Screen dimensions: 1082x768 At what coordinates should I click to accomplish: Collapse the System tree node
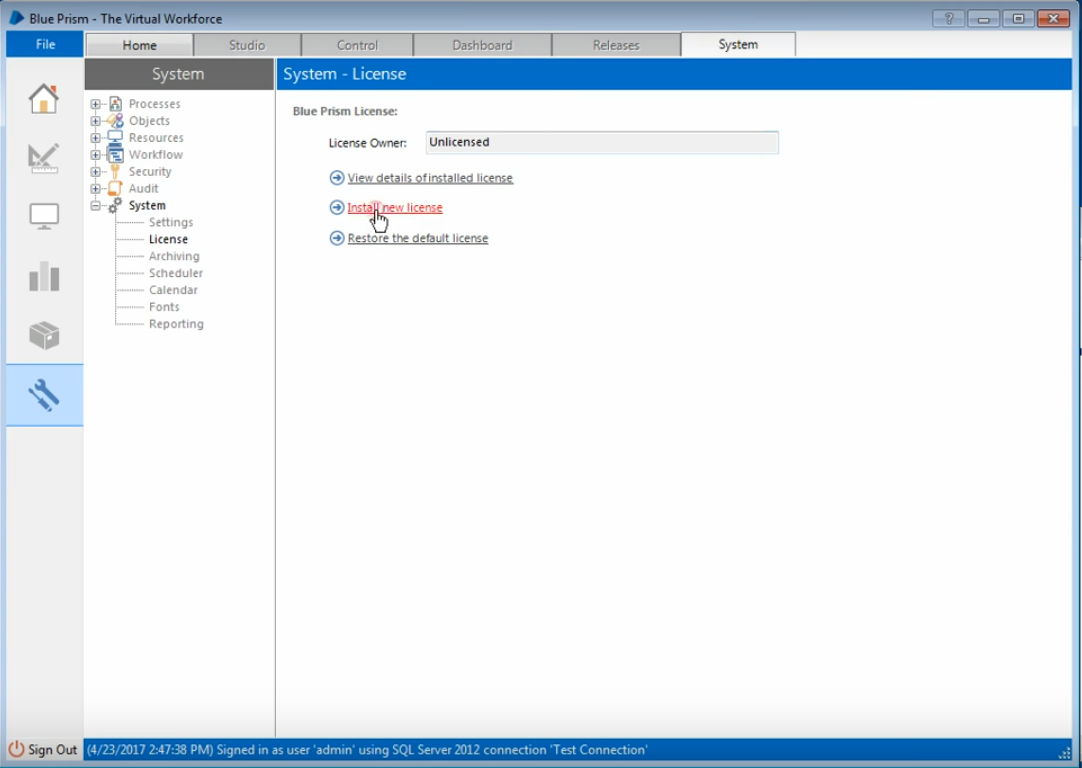(x=95, y=206)
